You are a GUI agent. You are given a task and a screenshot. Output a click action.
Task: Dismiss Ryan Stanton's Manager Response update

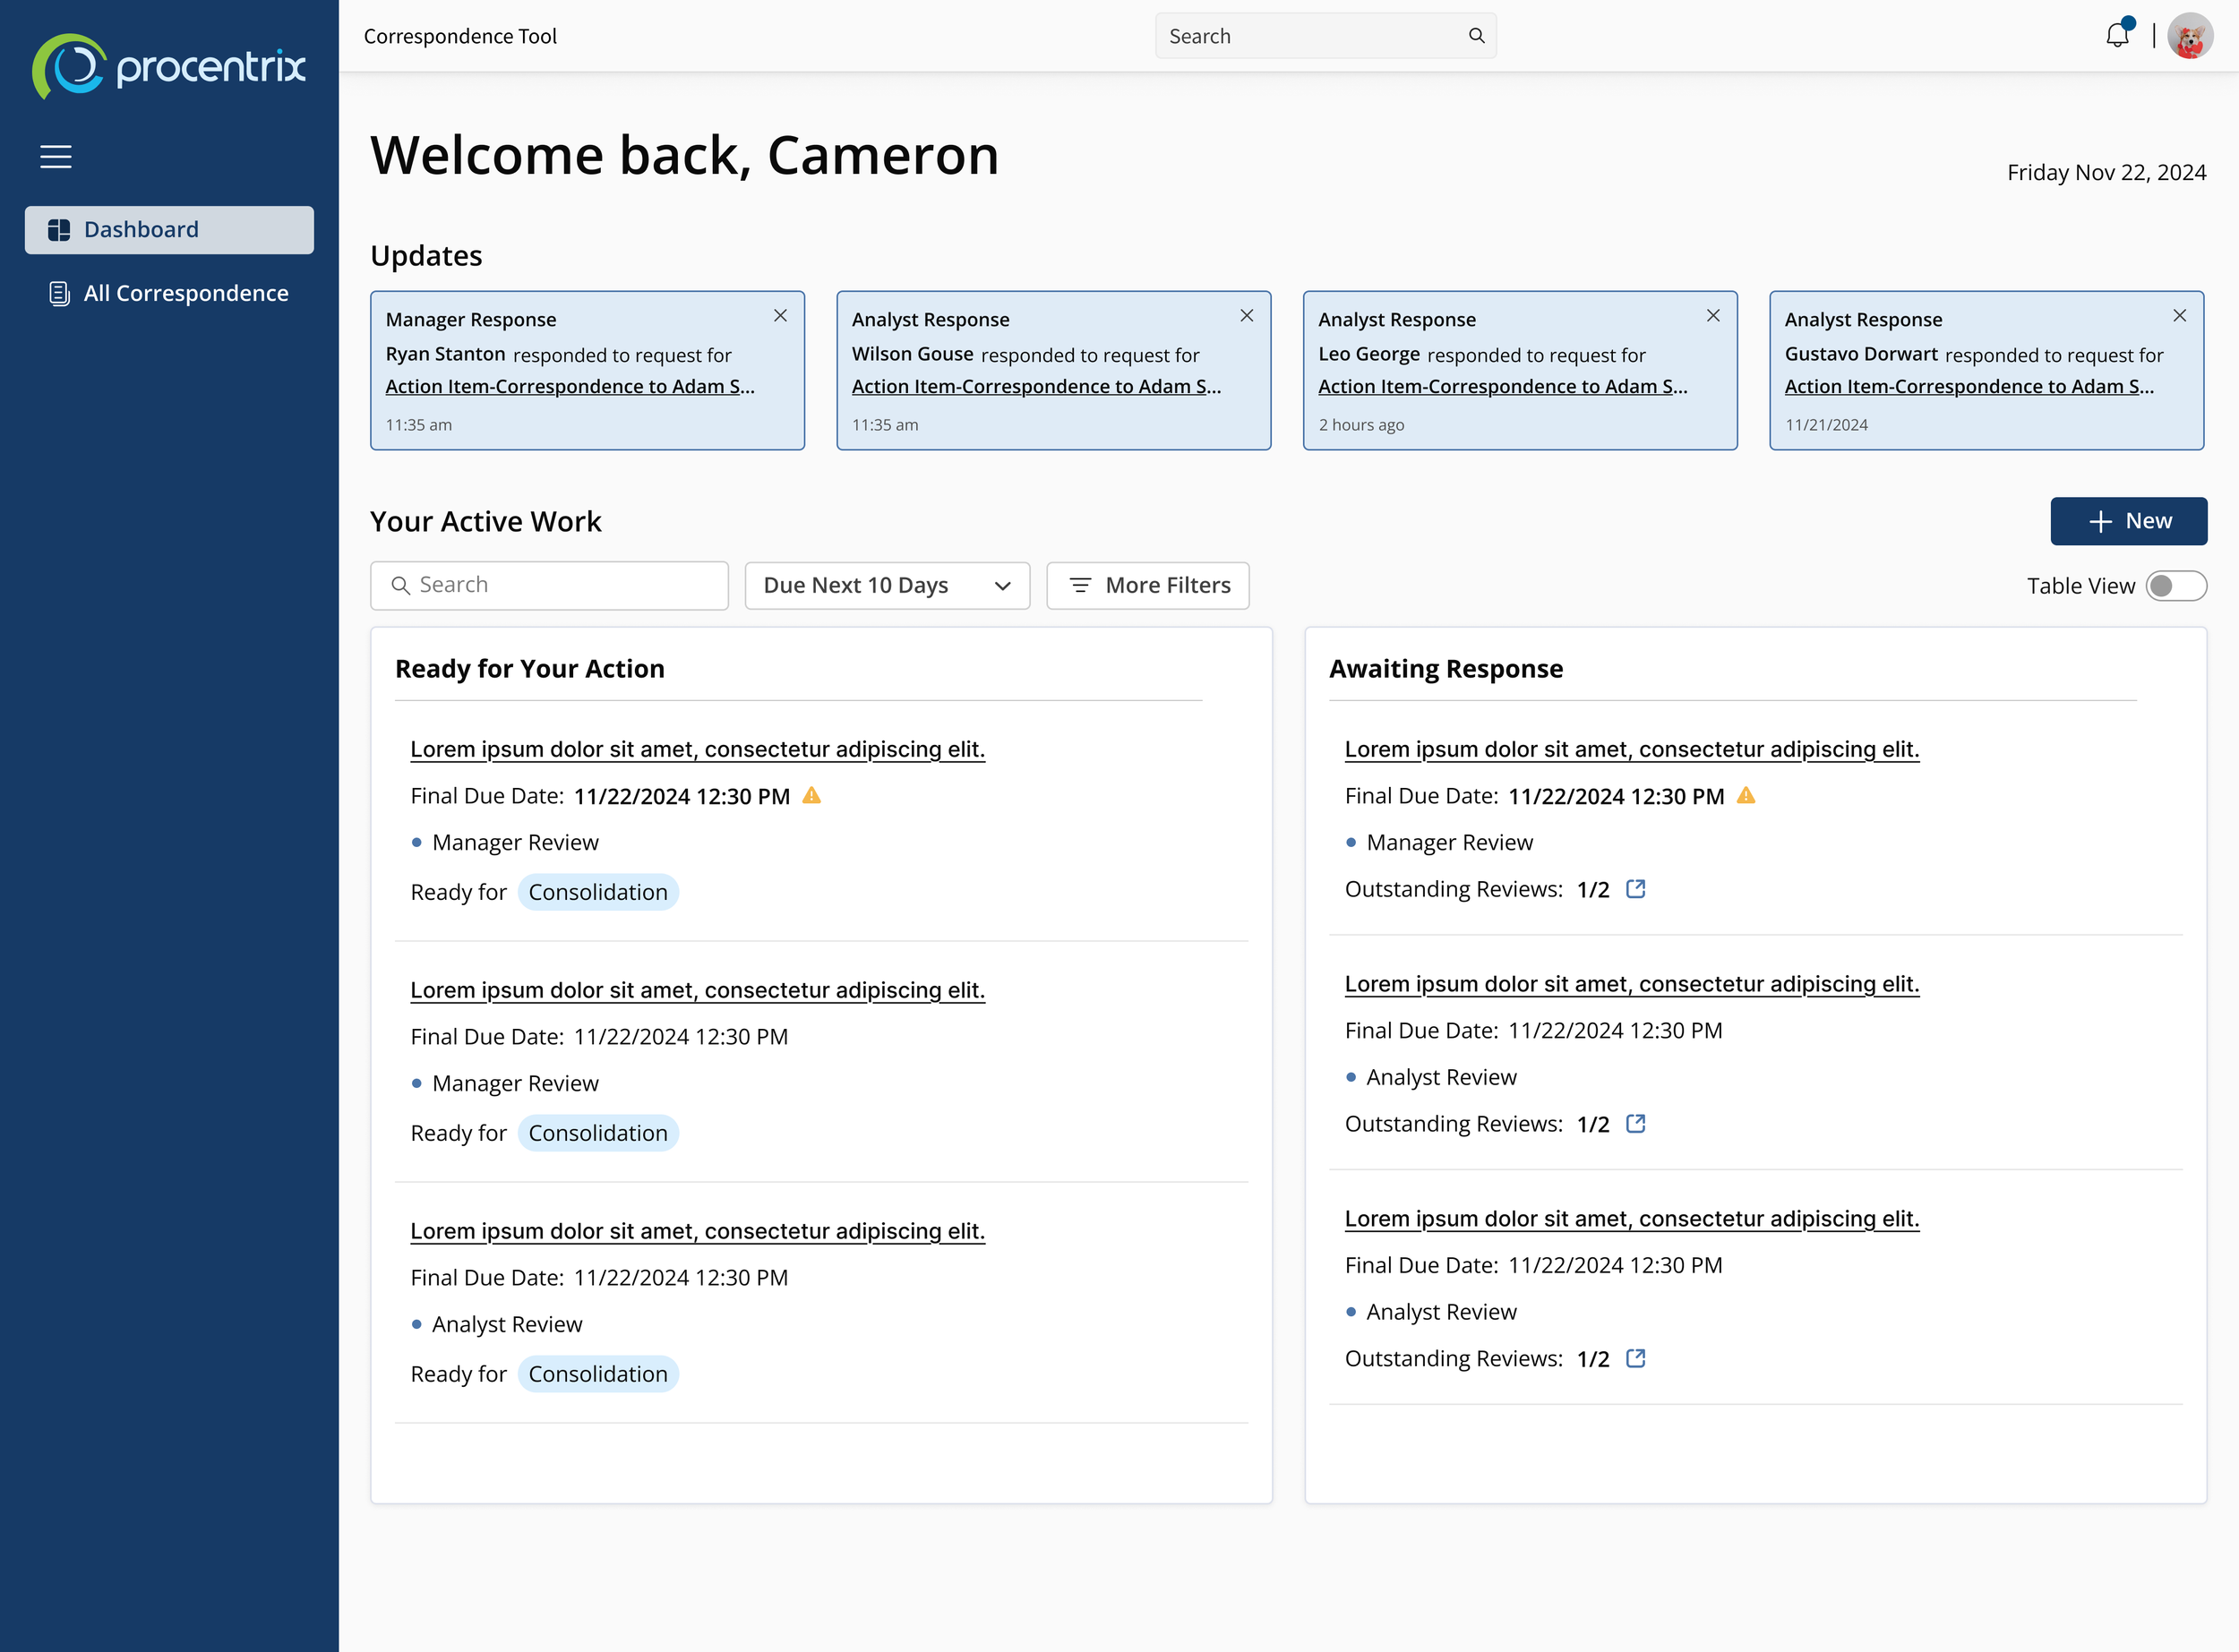click(x=780, y=316)
